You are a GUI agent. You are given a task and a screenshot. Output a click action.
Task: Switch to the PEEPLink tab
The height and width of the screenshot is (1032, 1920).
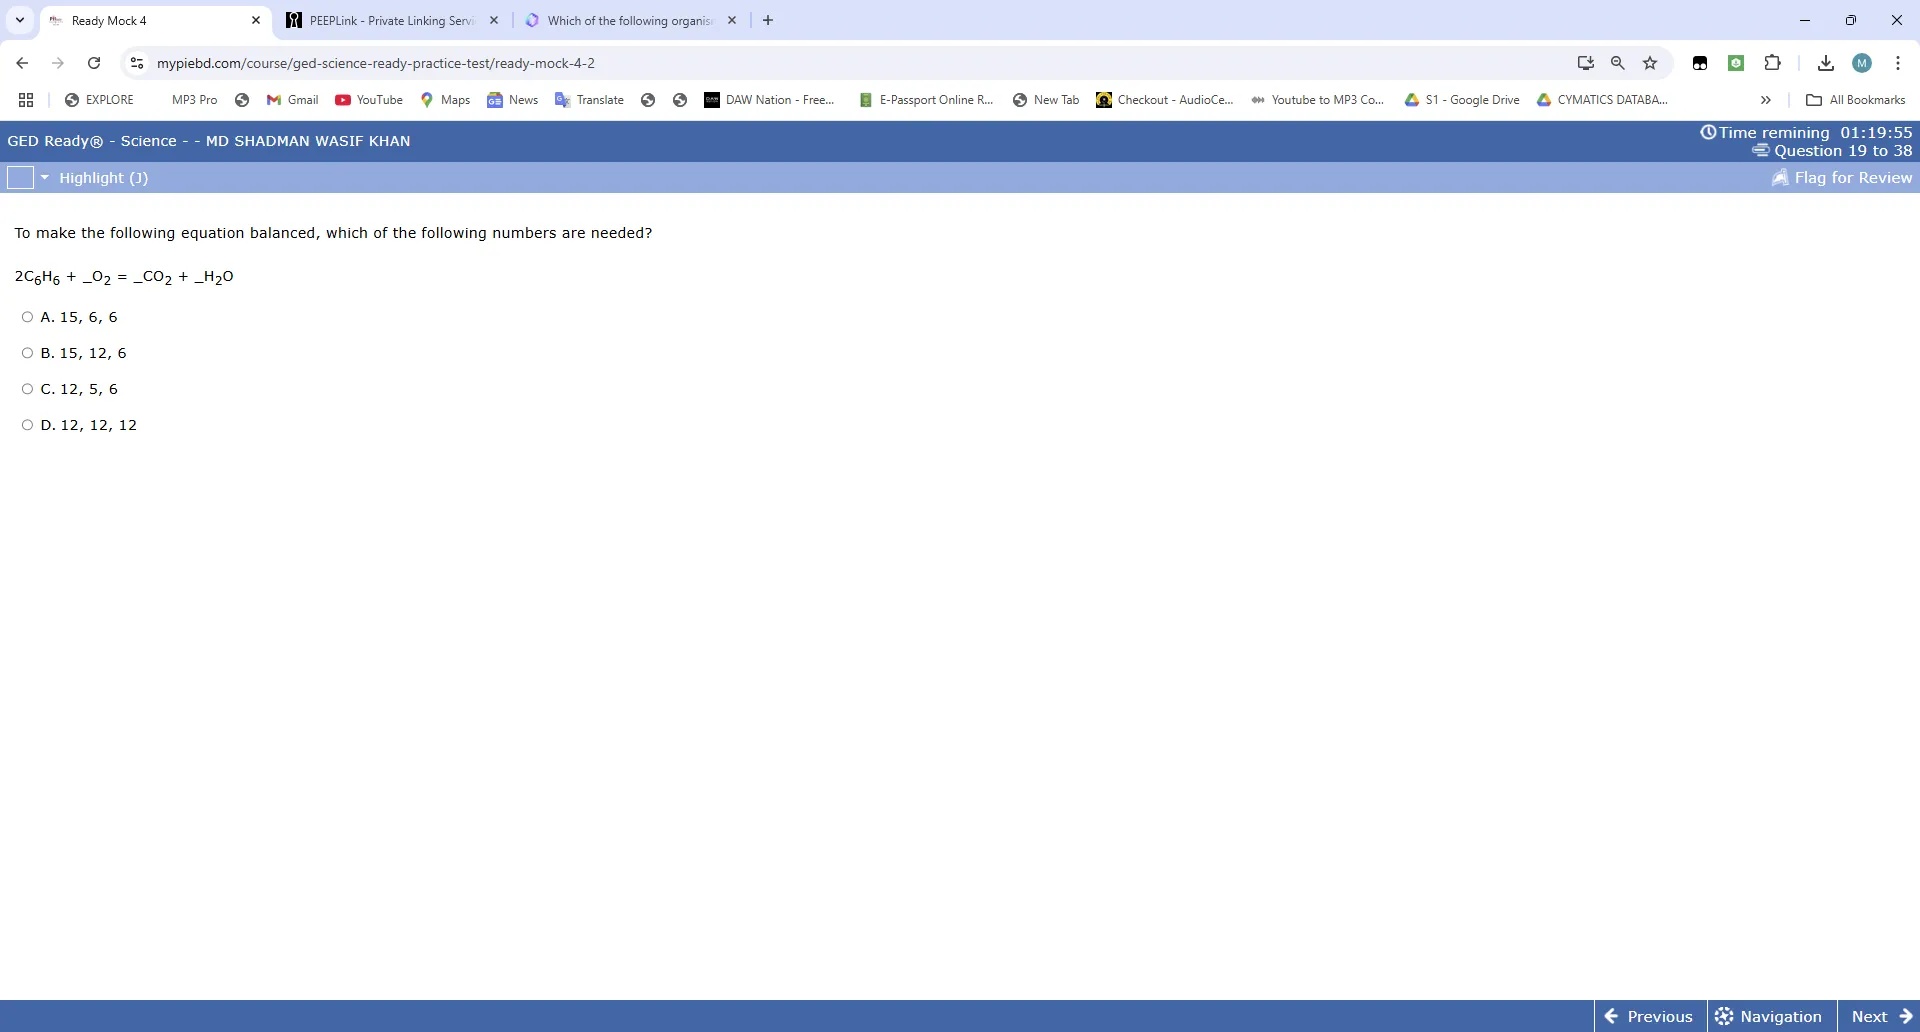point(391,20)
